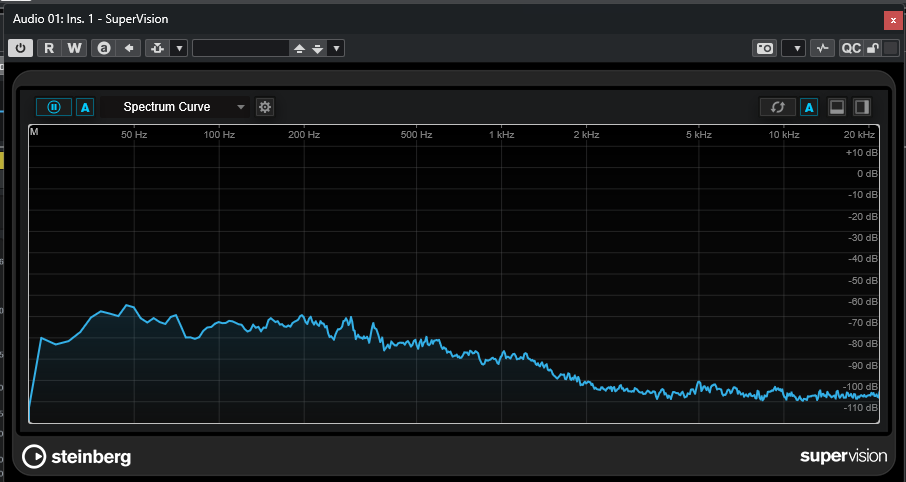Toggle the blue A button beside pause
Viewport: 906px width, 482px height.
click(x=85, y=107)
